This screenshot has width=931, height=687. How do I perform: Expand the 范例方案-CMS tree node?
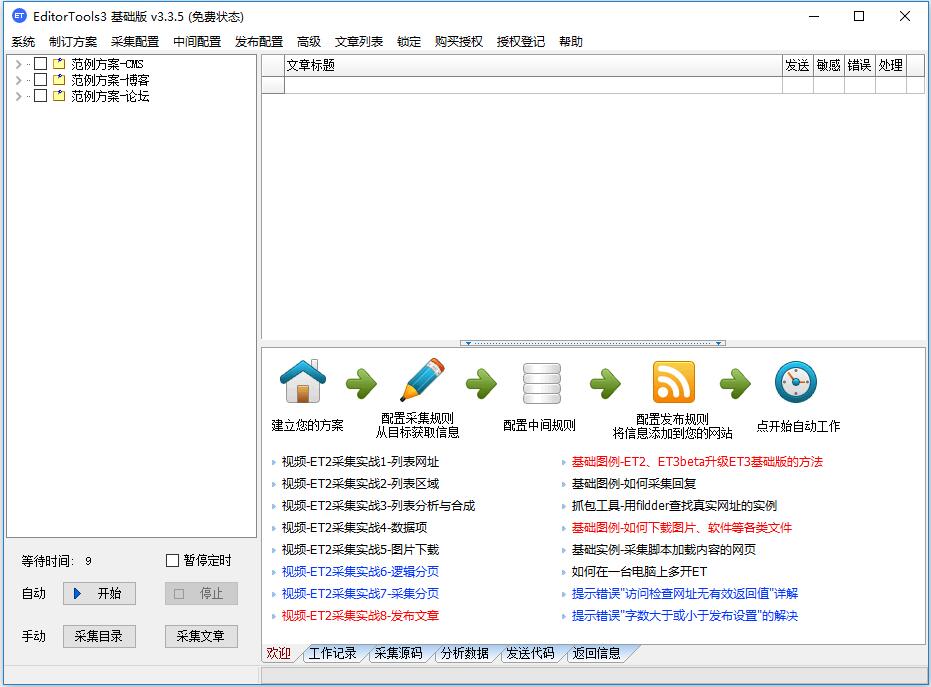(20, 63)
